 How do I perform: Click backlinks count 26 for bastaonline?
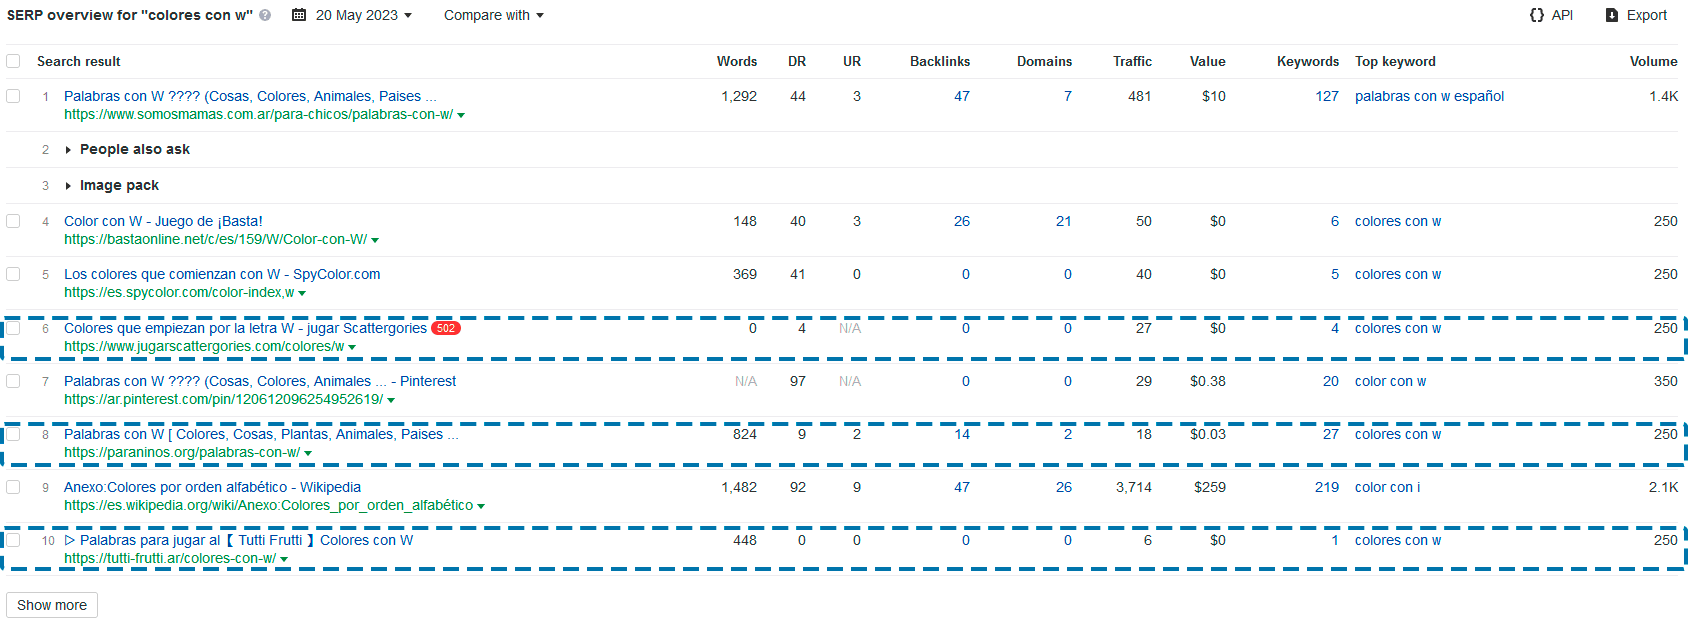coord(962,221)
